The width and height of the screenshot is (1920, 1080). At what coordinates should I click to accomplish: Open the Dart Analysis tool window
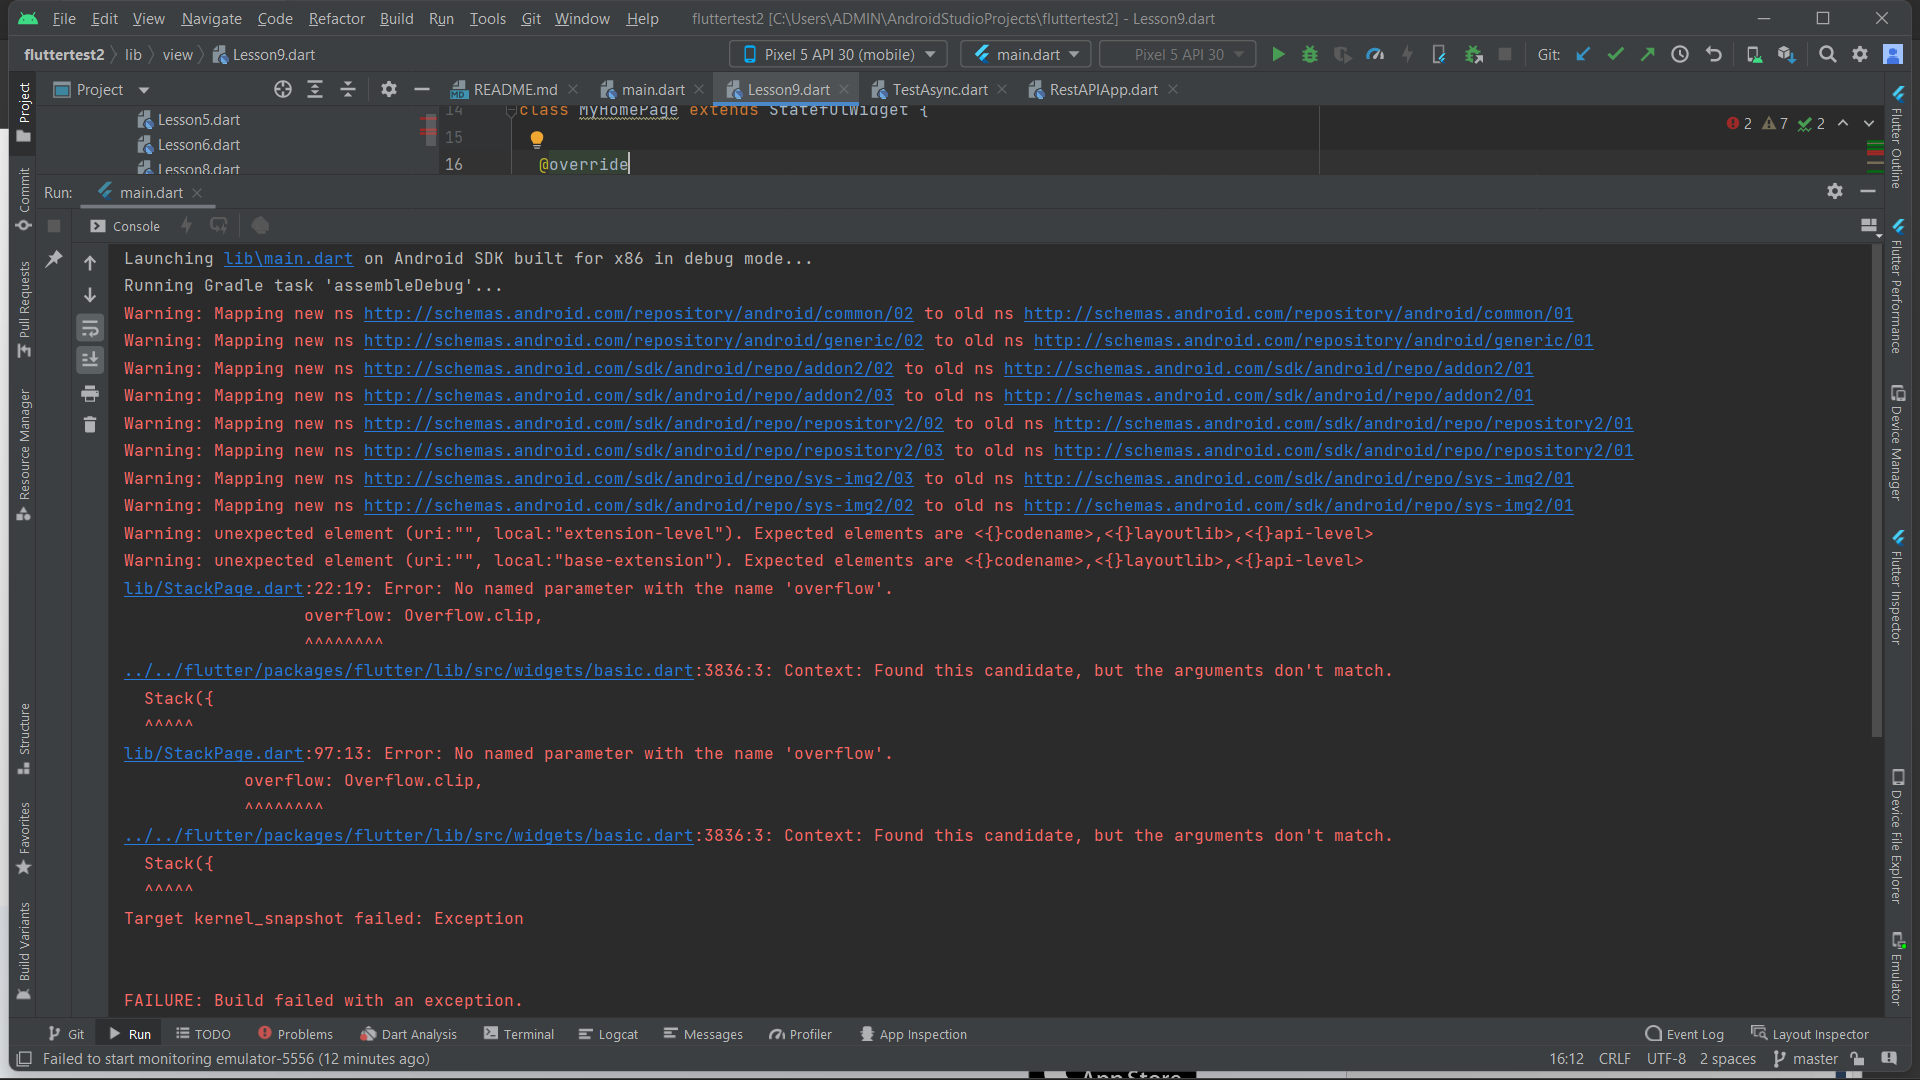[x=408, y=1034]
